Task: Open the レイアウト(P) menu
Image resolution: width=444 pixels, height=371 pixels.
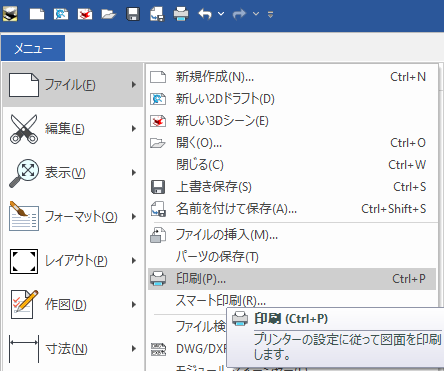Action: click(73, 261)
